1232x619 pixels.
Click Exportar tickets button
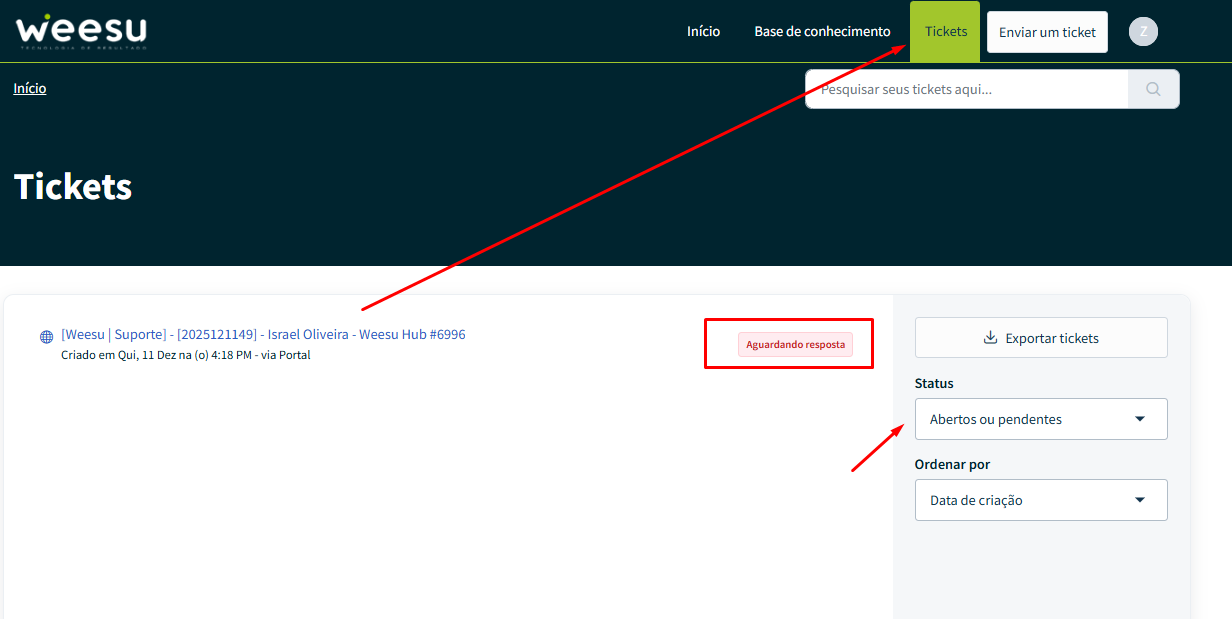[1041, 338]
